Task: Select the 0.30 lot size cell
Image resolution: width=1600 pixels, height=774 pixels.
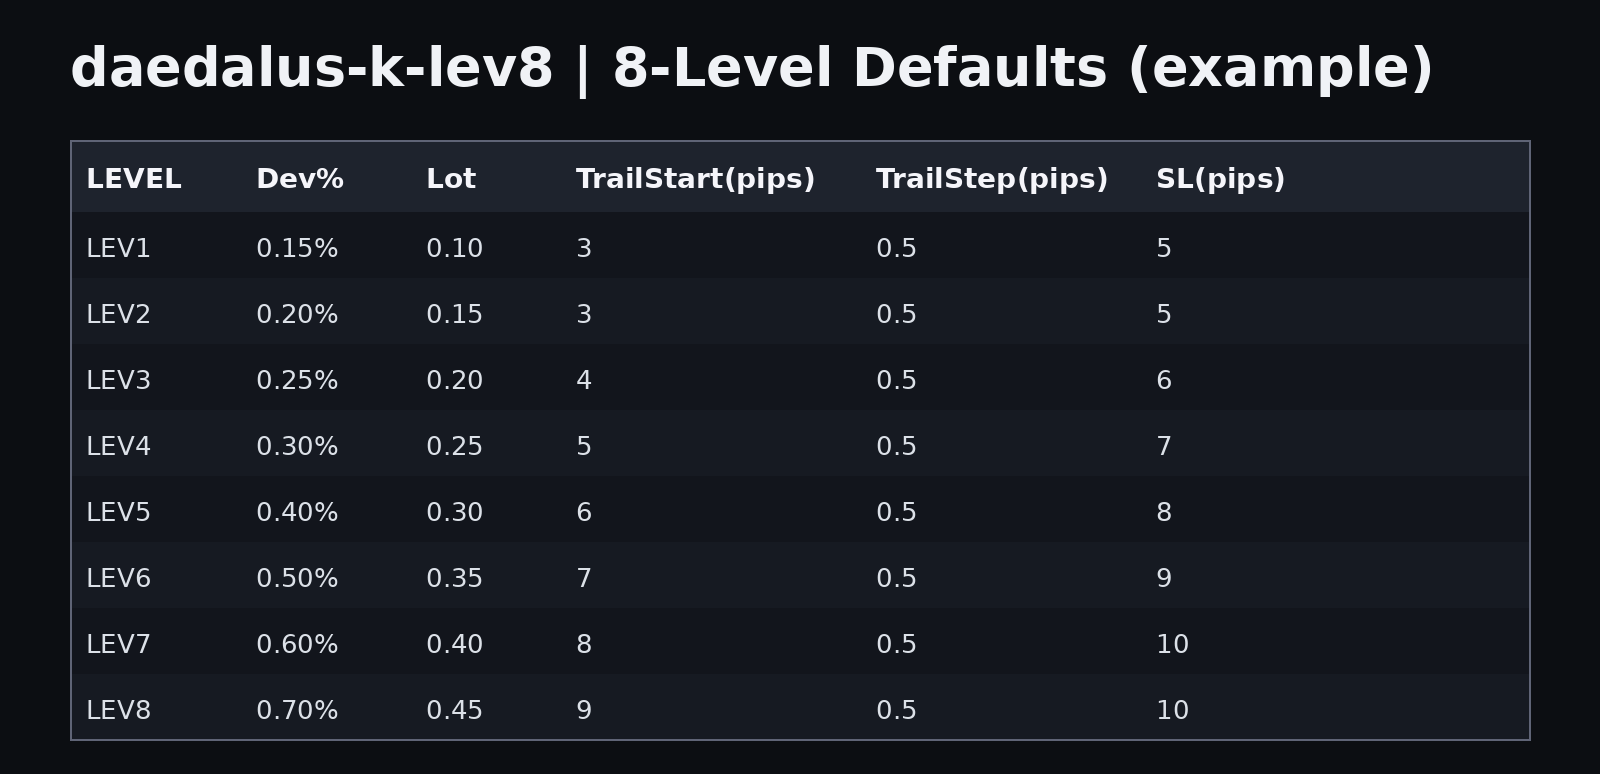Action: [x=454, y=513]
